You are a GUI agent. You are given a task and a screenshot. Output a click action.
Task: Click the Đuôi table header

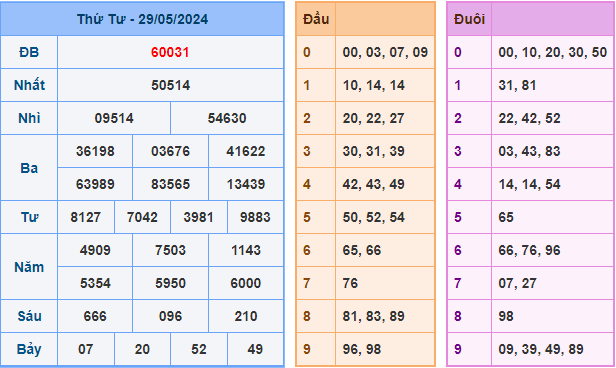pos(469,19)
